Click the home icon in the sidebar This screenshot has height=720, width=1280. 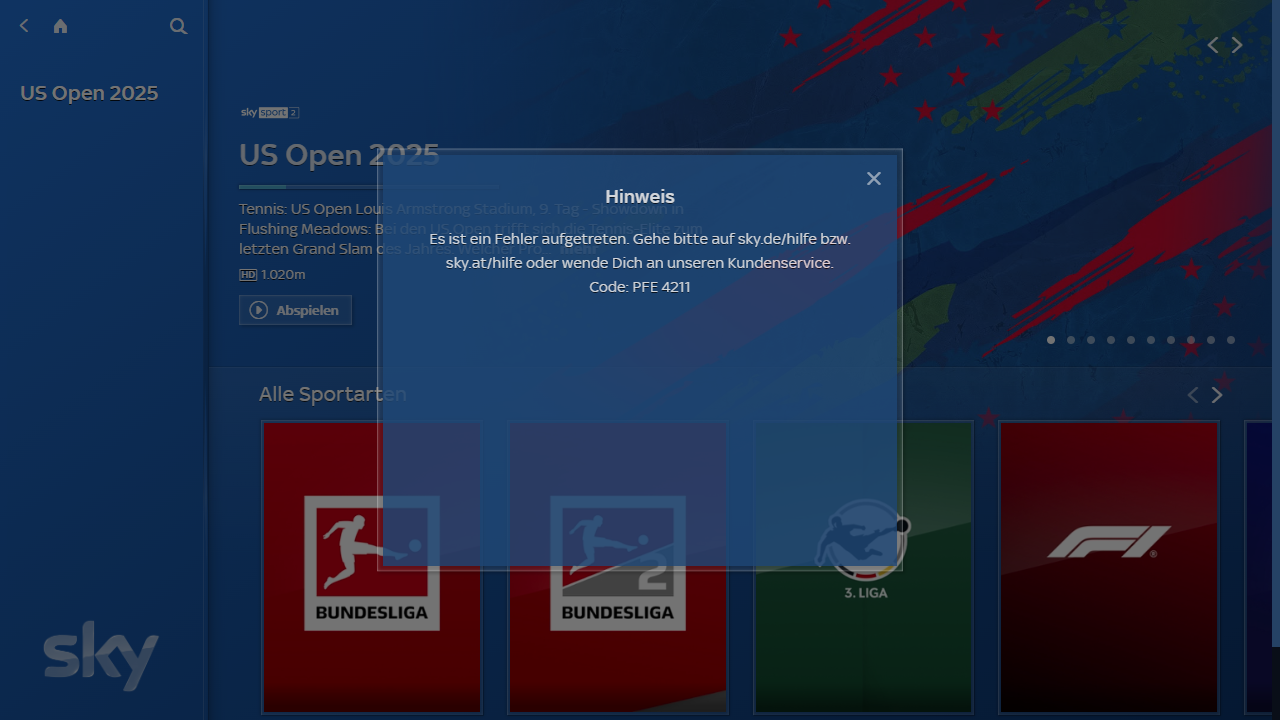[x=60, y=26]
